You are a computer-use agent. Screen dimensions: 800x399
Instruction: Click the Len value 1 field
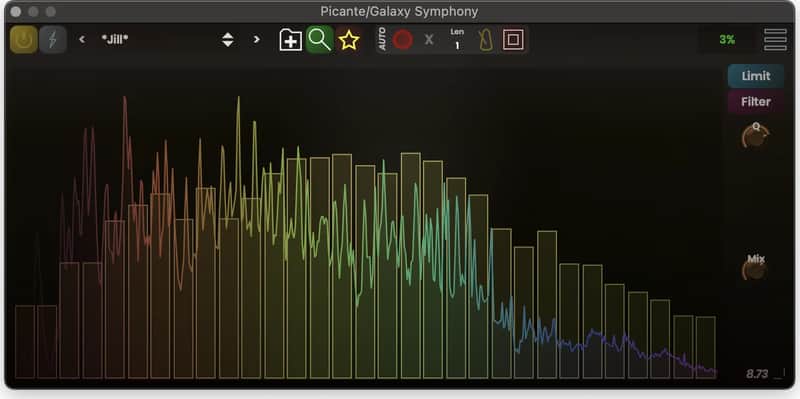click(x=457, y=39)
